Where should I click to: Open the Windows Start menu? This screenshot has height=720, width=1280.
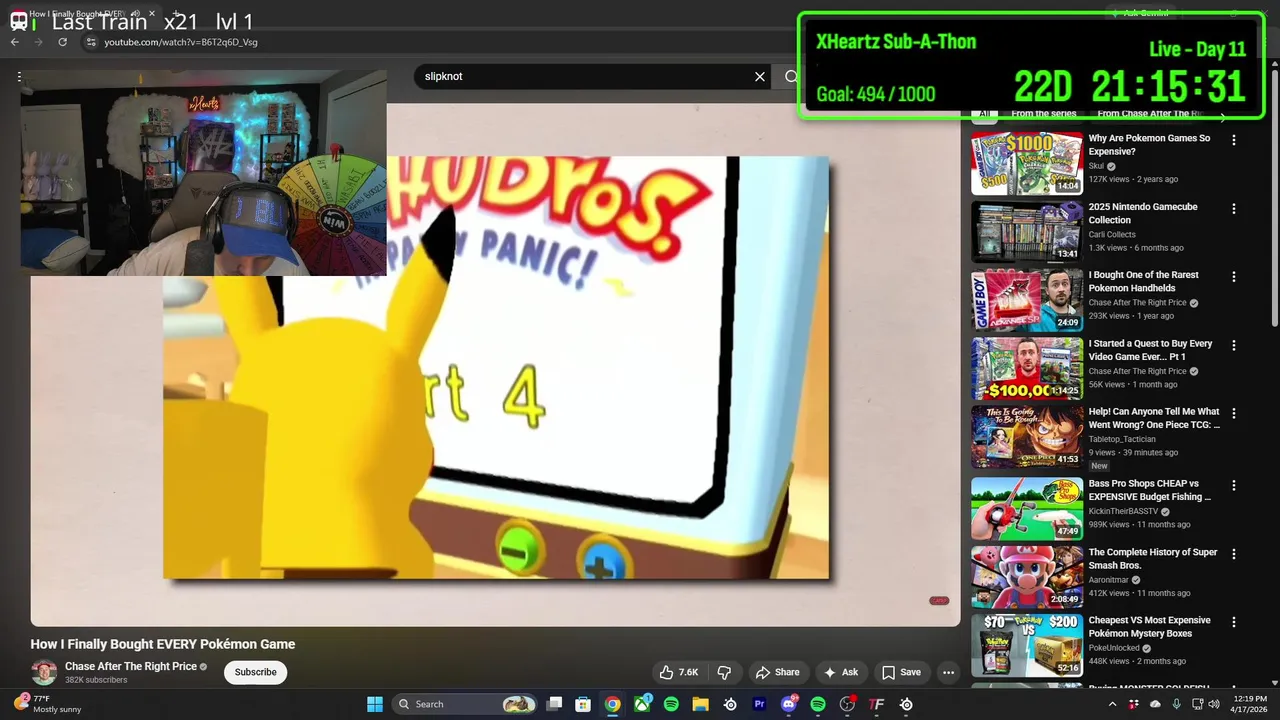pos(375,704)
